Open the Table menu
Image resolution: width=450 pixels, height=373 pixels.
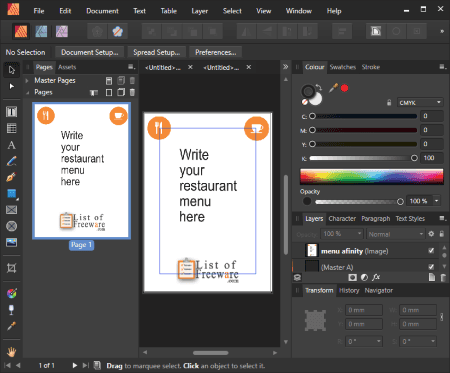click(x=169, y=11)
